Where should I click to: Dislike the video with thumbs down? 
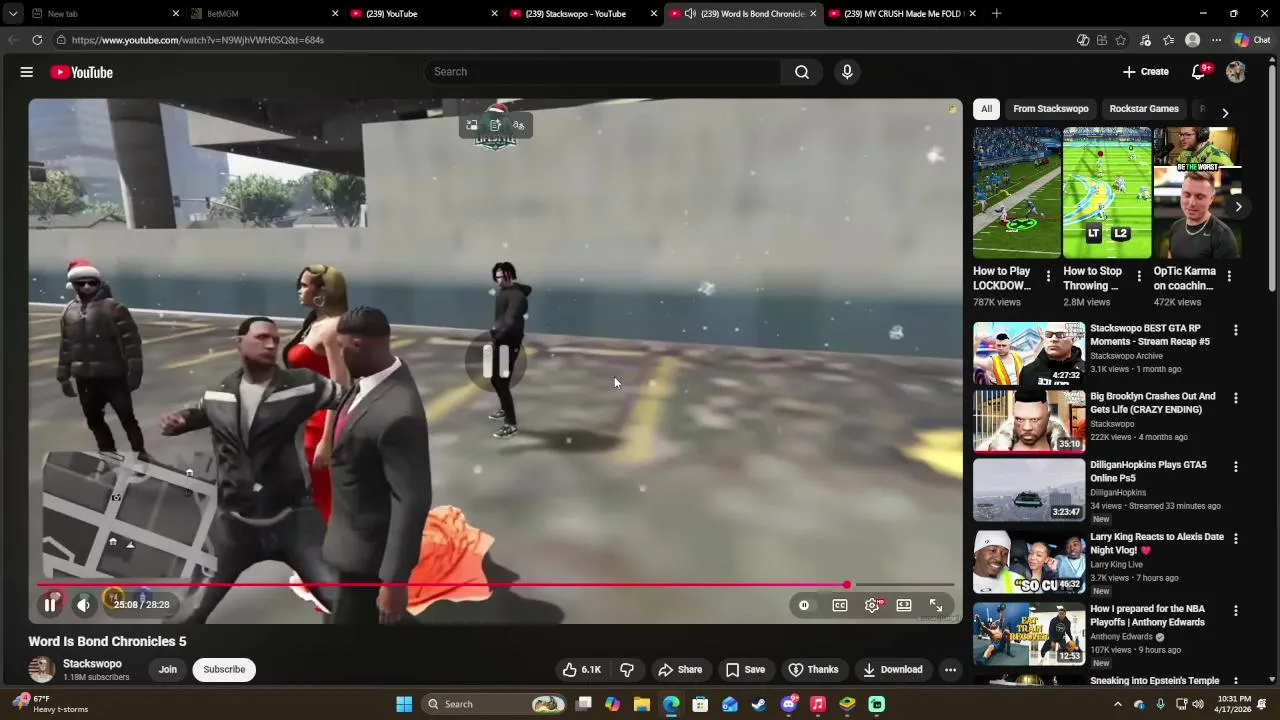627,670
